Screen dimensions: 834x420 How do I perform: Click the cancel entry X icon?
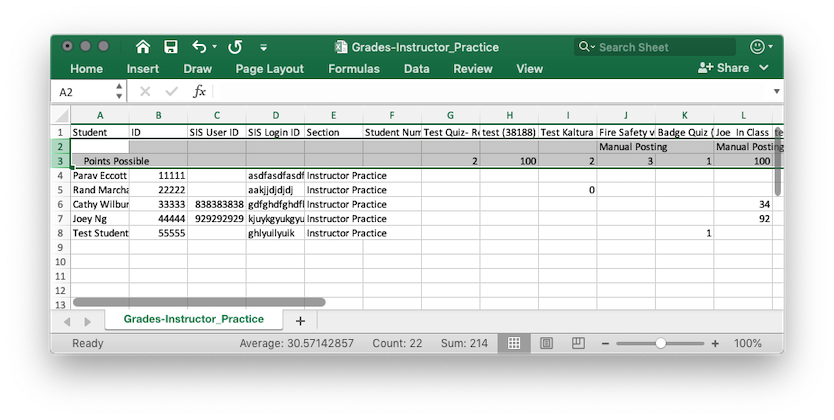145,91
